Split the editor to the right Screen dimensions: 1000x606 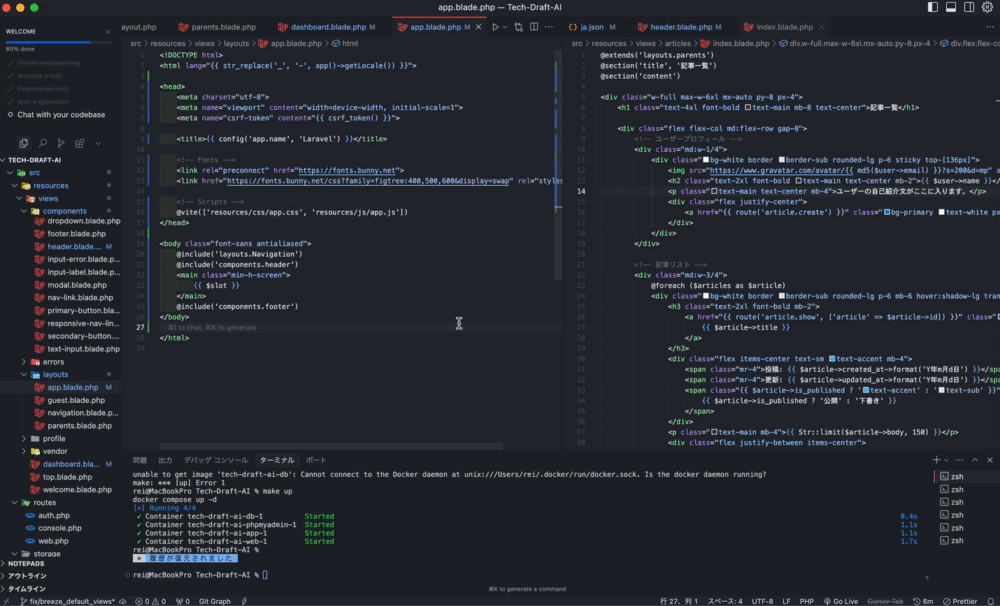[x=534, y=27]
